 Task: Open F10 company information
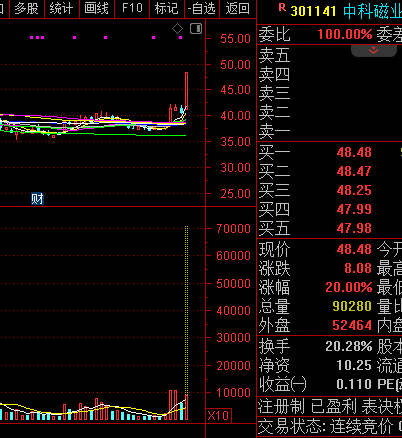132,8
